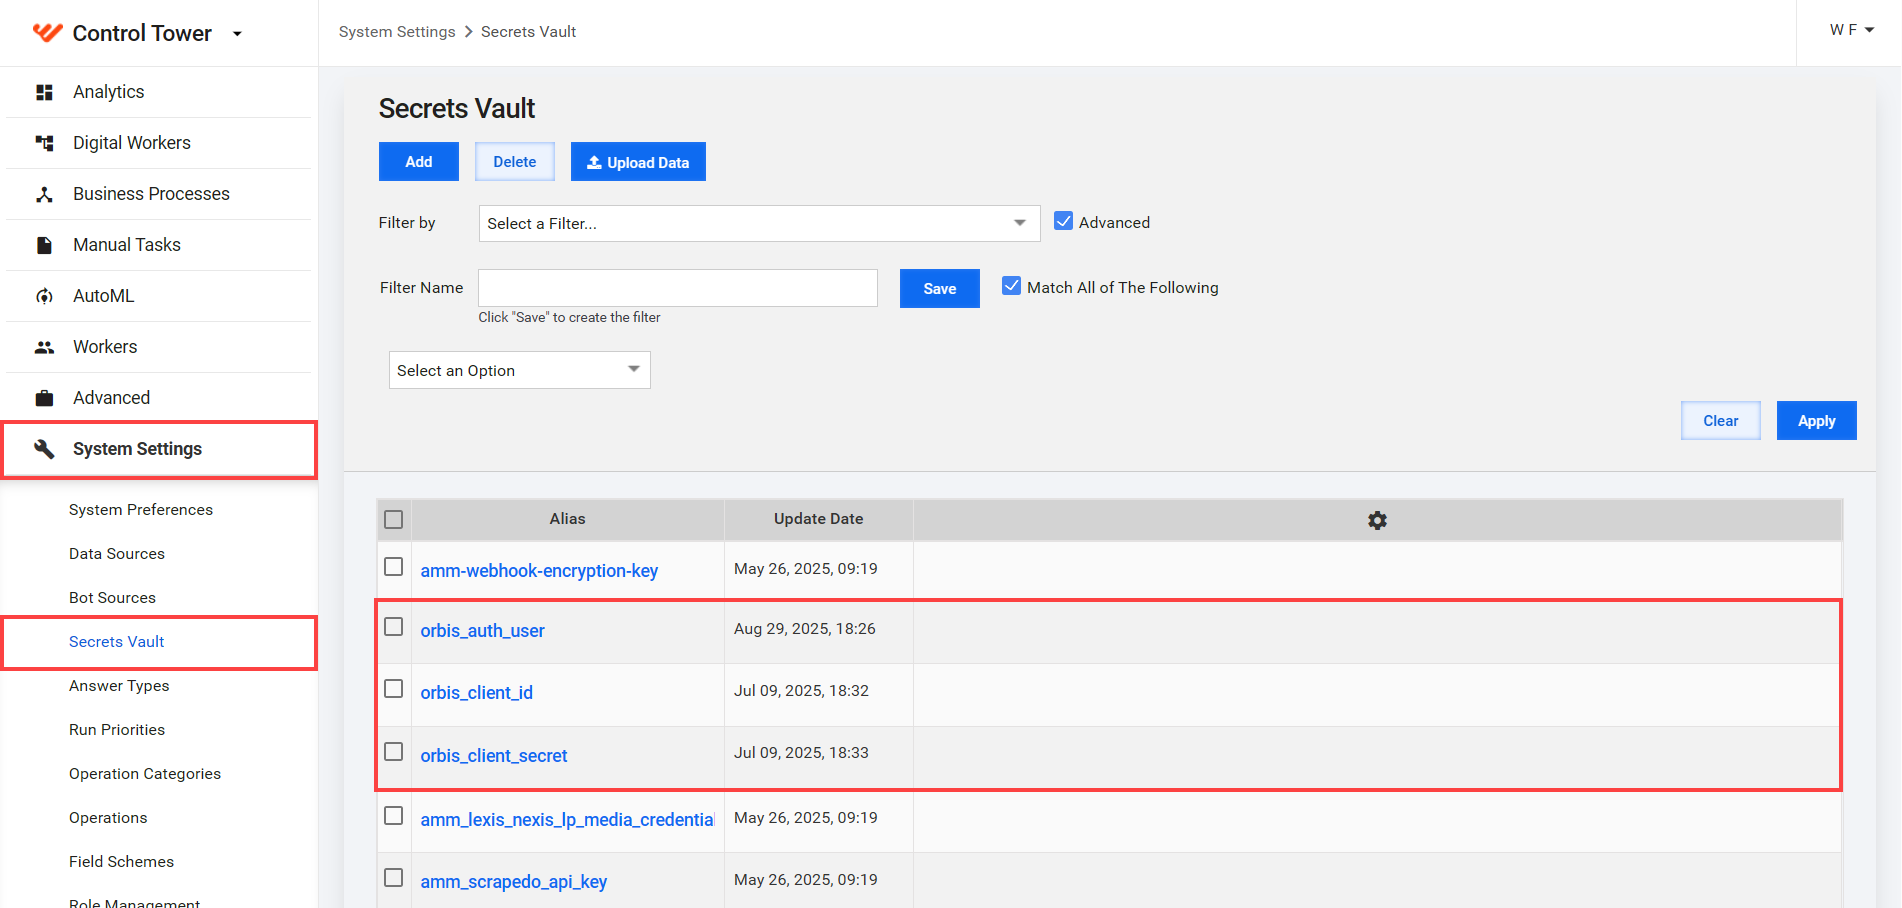The image size is (1902, 908).
Task: Toggle Match All of The Following
Action: [1012, 287]
